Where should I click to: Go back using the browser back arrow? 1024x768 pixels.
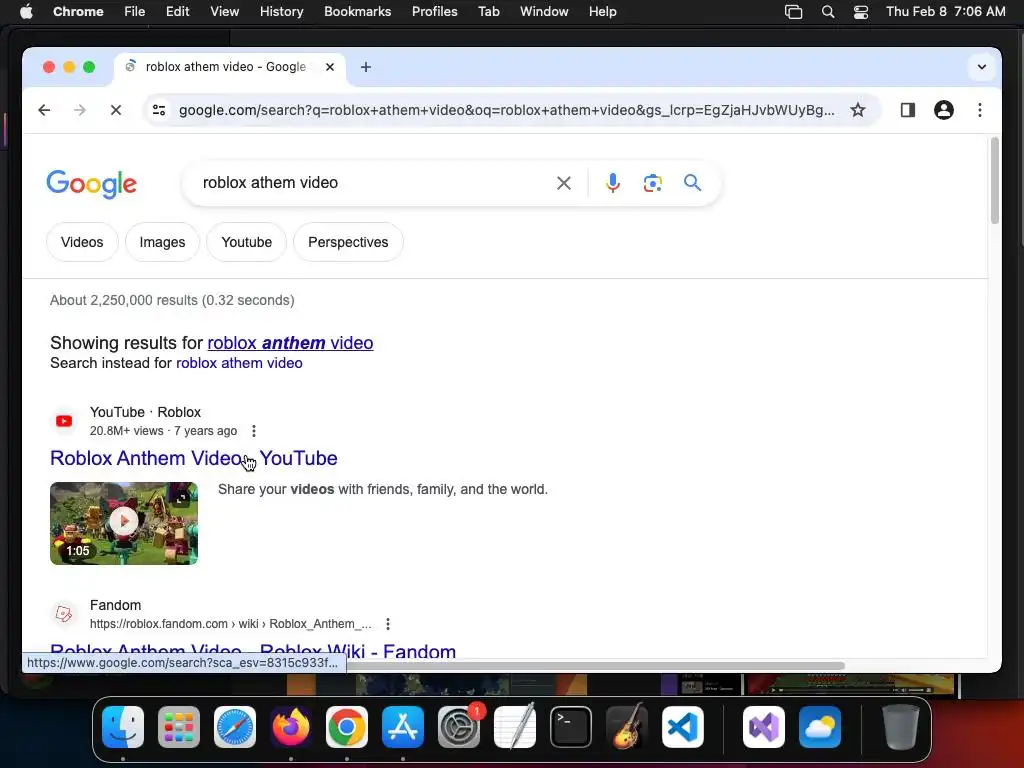[44, 110]
